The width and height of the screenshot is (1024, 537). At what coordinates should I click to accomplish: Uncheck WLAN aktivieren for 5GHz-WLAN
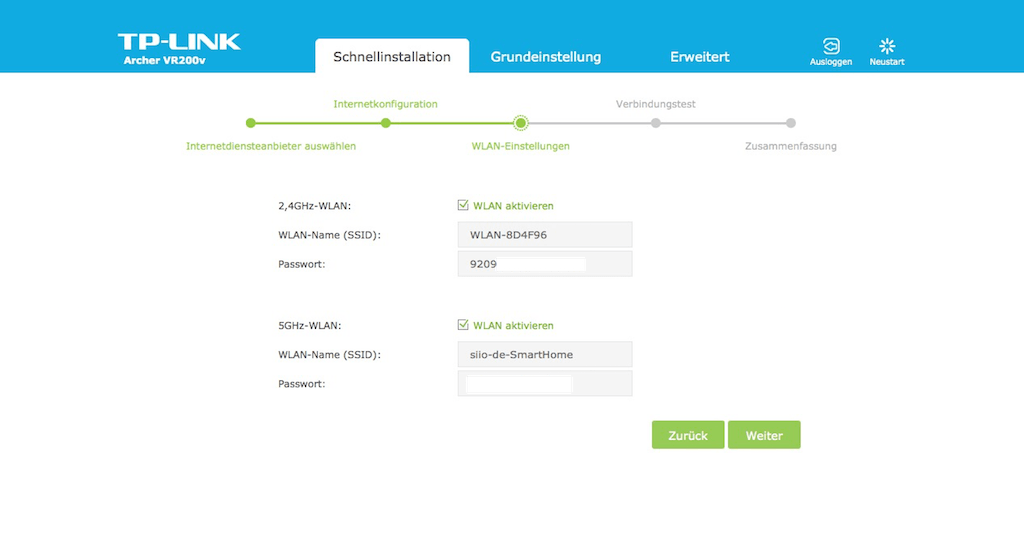463,325
